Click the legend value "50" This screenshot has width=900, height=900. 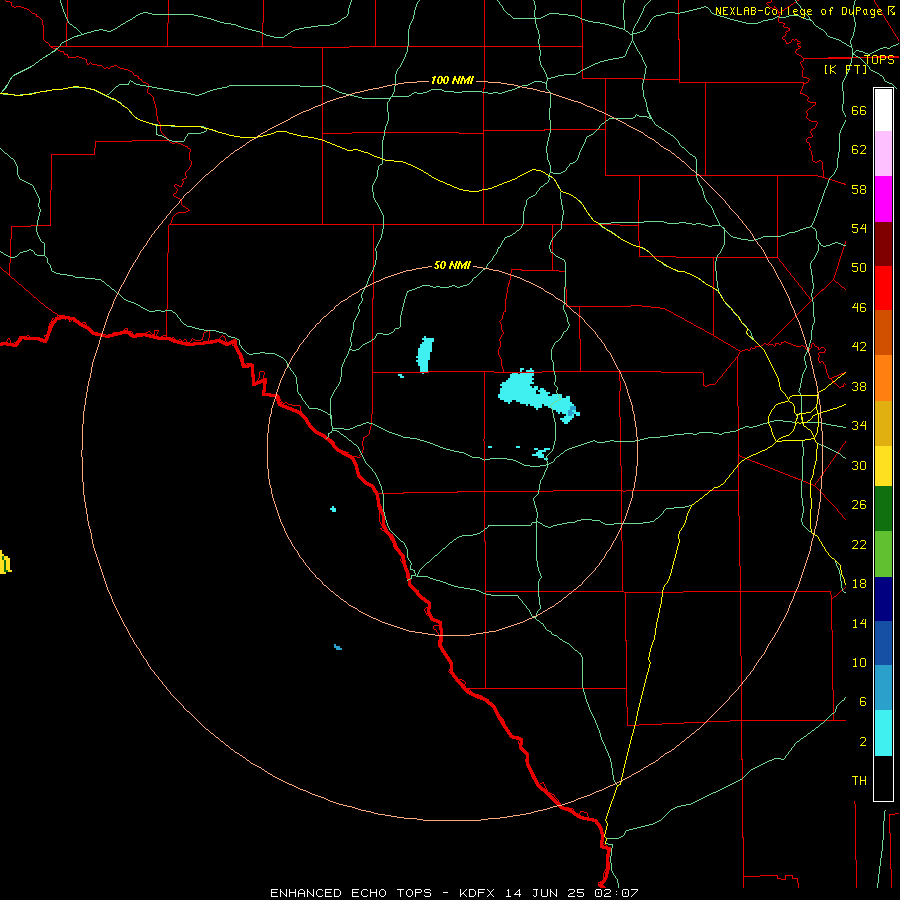tap(859, 268)
